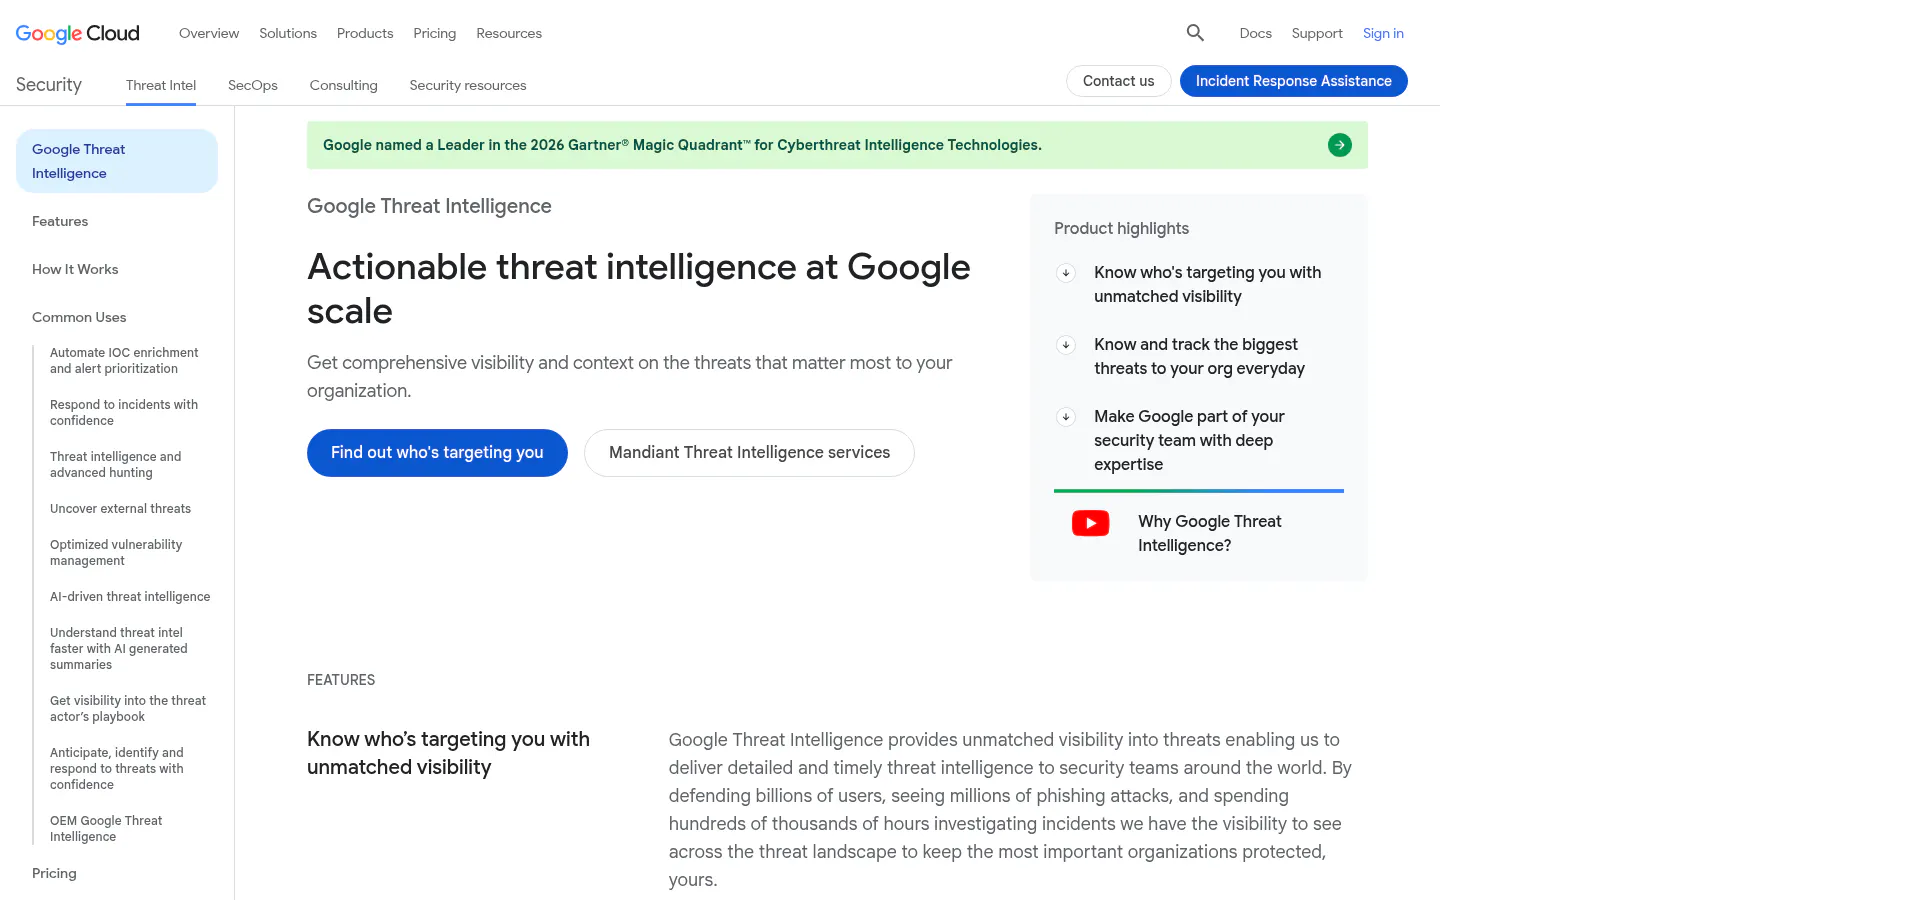Click the green arrow in Gartner banner
Image resolution: width=1920 pixels, height=900 pixels.
pos(1340,145)
